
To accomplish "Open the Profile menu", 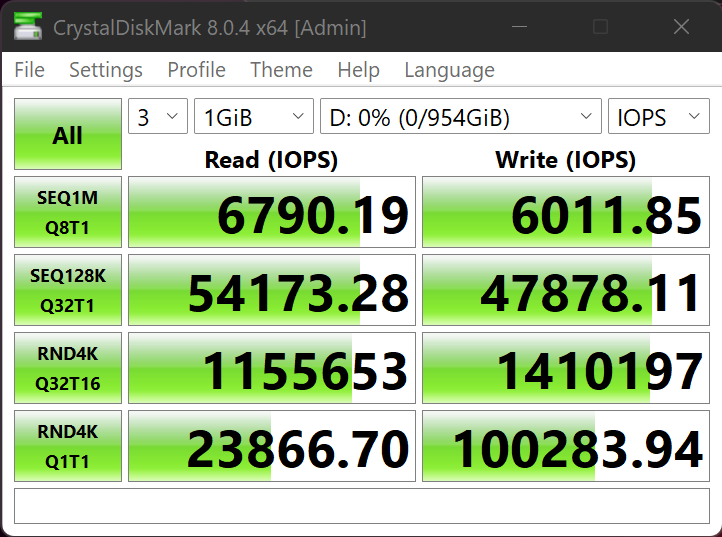I will [x=196, y=70].
